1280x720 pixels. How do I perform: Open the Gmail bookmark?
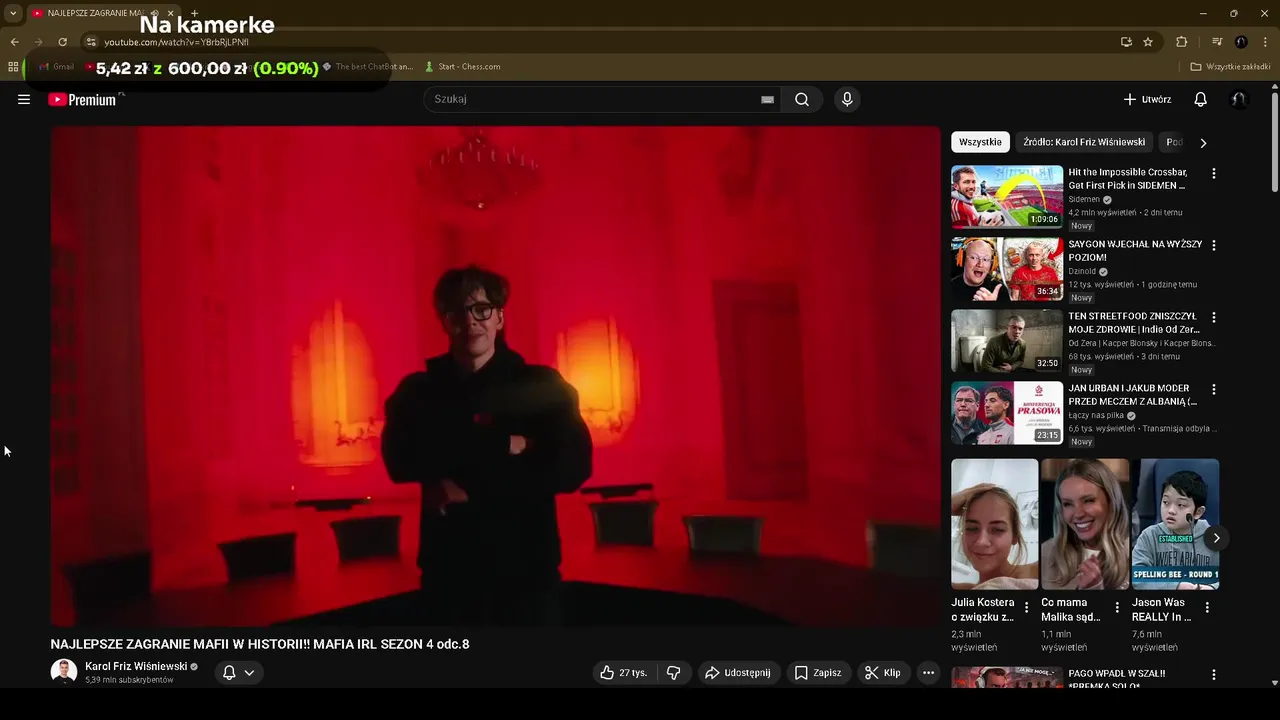56,67
